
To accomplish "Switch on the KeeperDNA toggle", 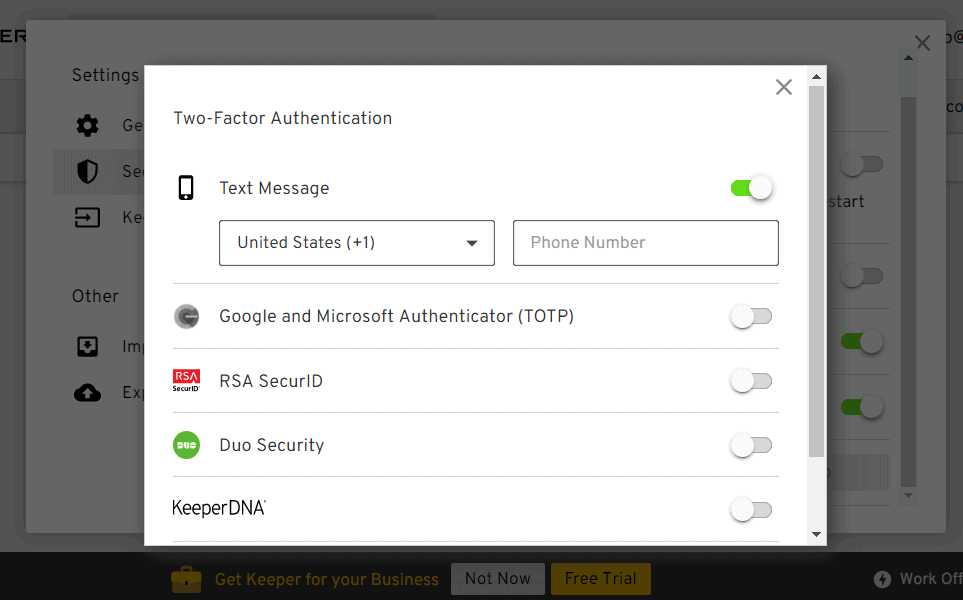I will tap(752, 510).
